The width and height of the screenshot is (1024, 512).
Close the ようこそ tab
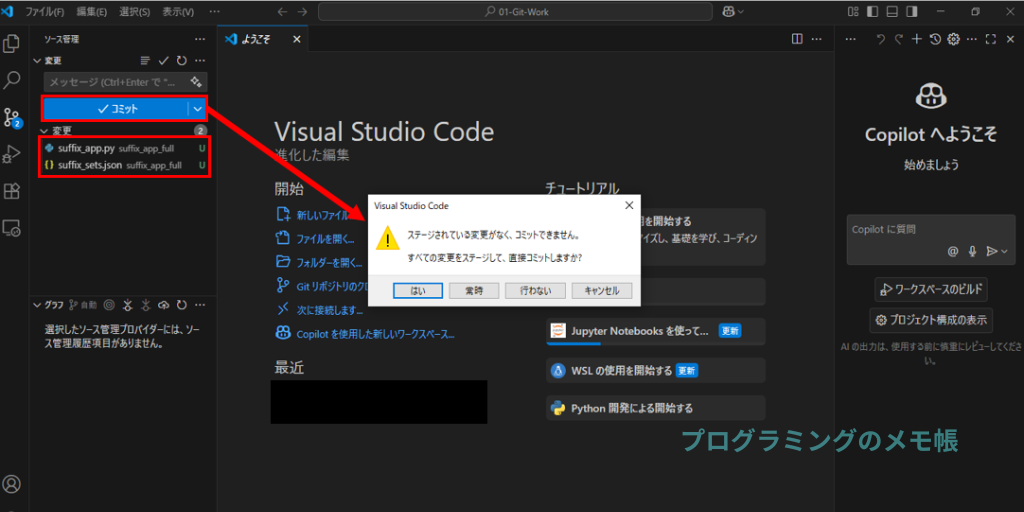tap(296, 39)
